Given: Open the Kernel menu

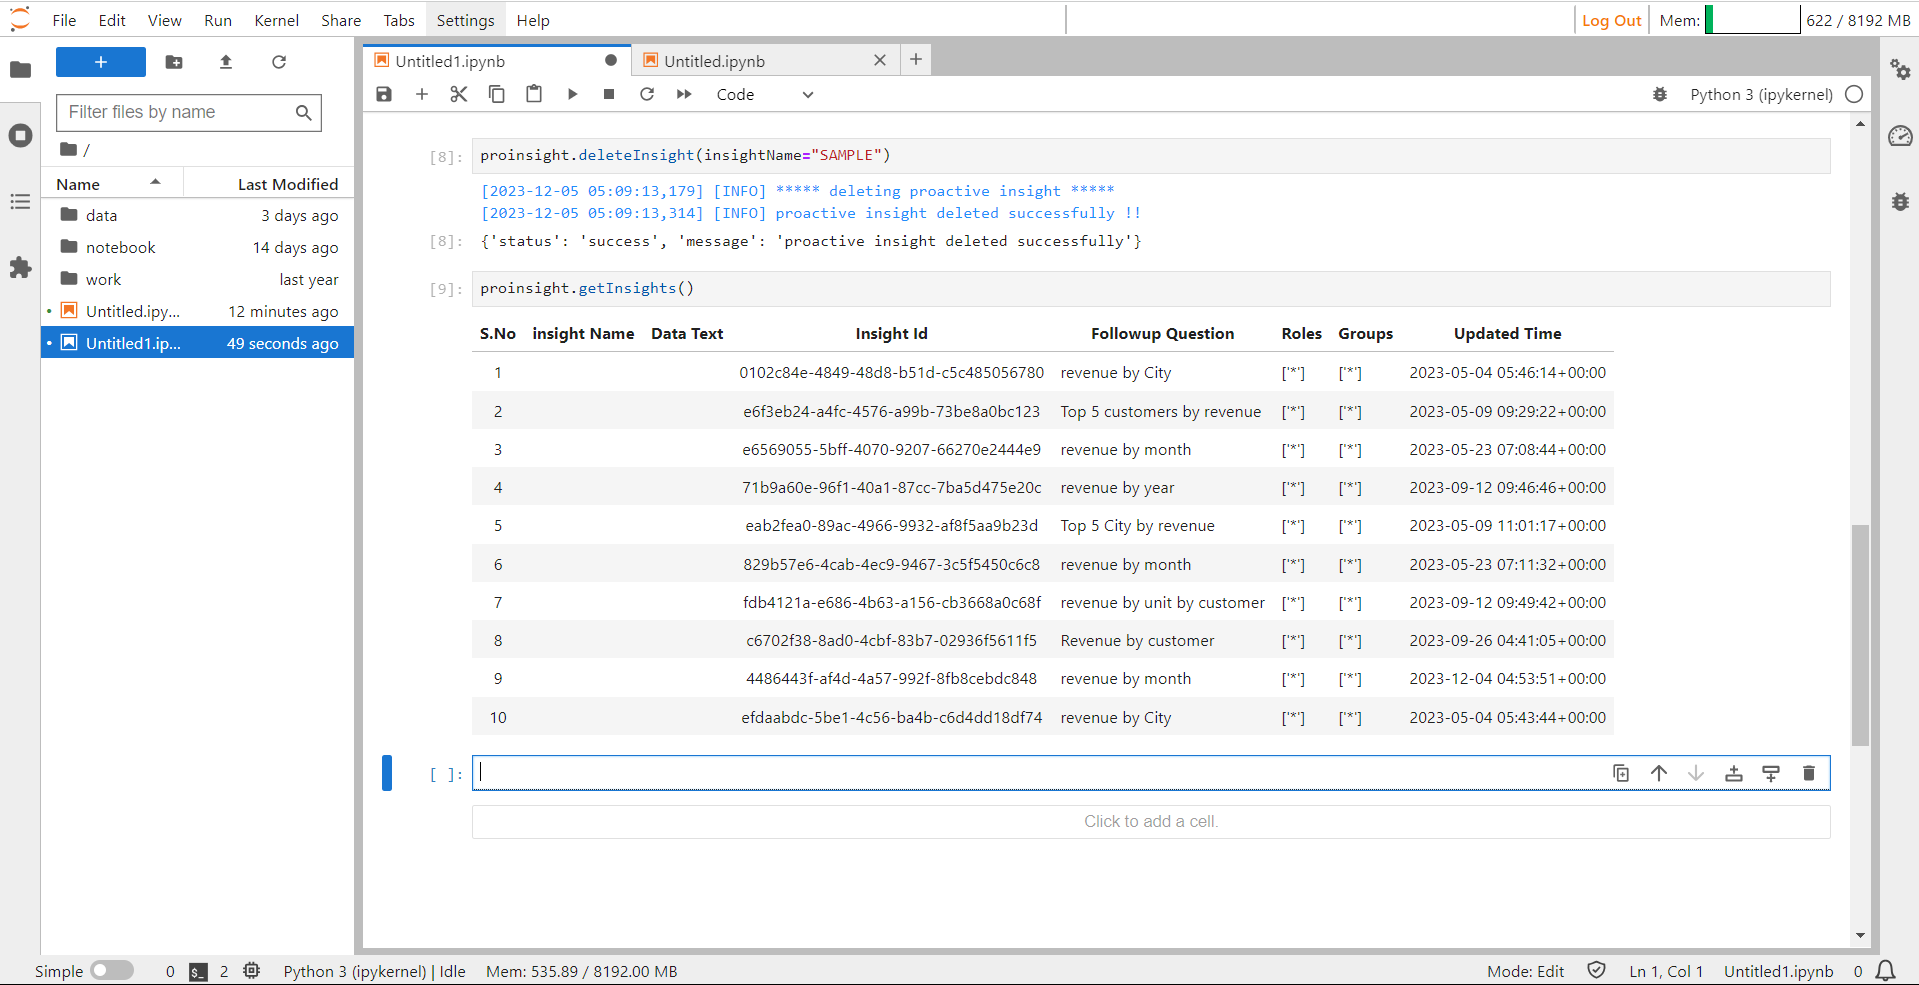Looking at the screenshot, I should [276, 20].
